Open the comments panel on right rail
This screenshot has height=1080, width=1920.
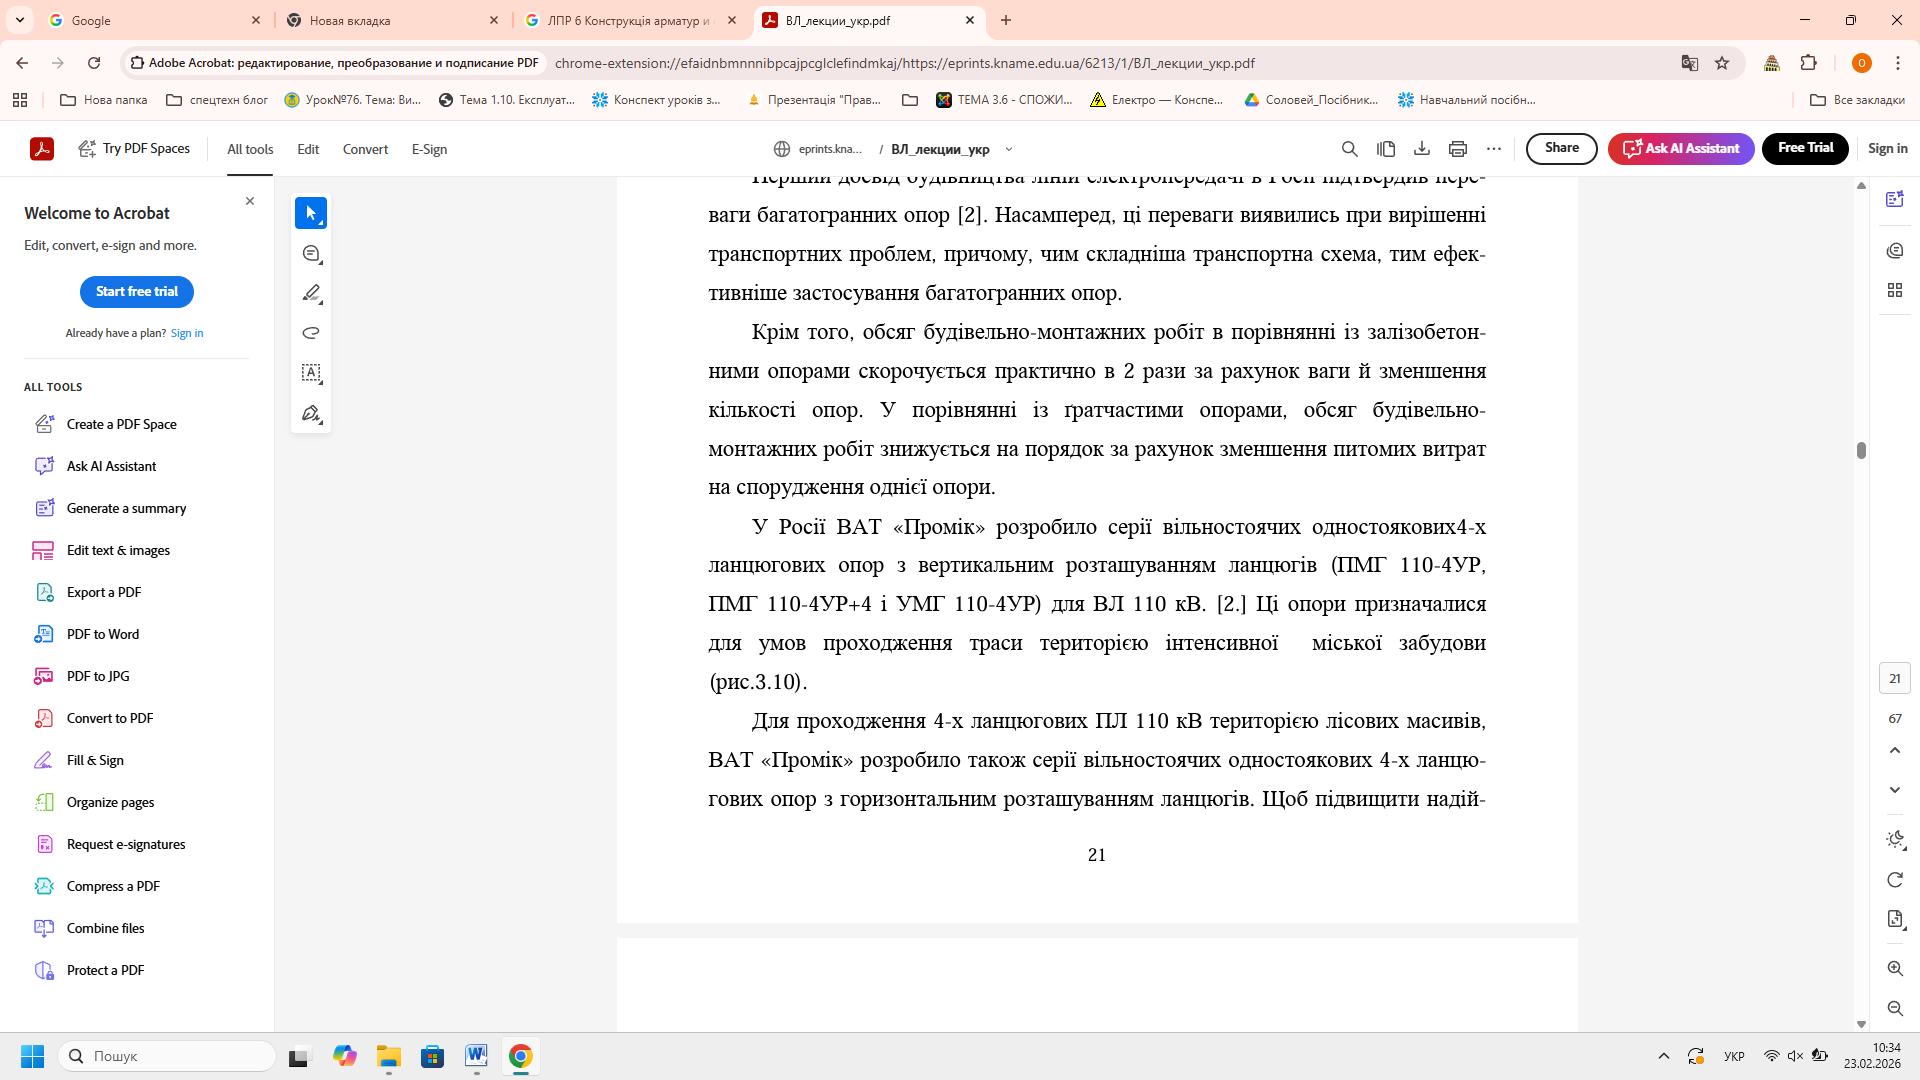coord(1894,250)
